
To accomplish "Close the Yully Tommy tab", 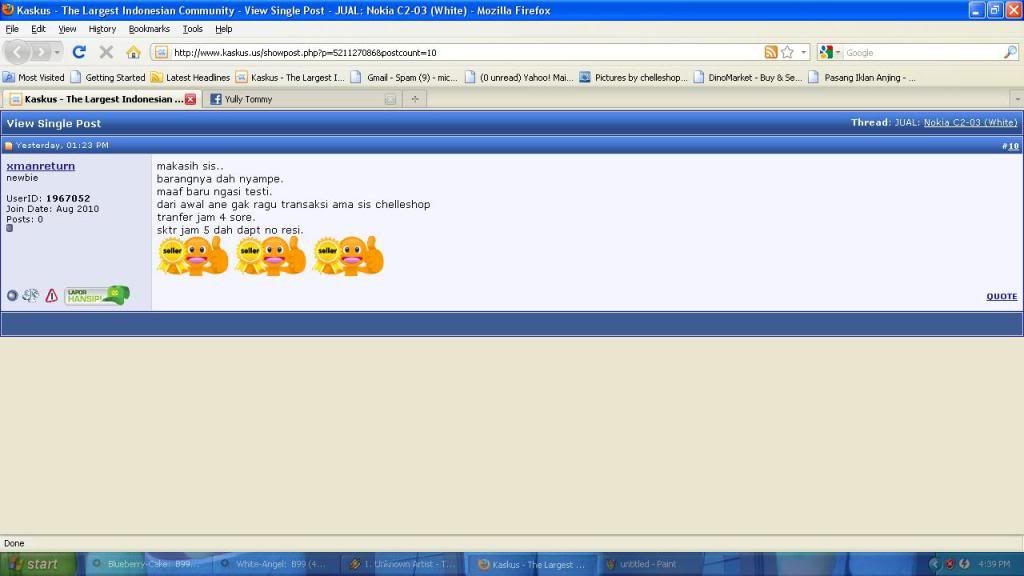I will (x=391, y=99).
